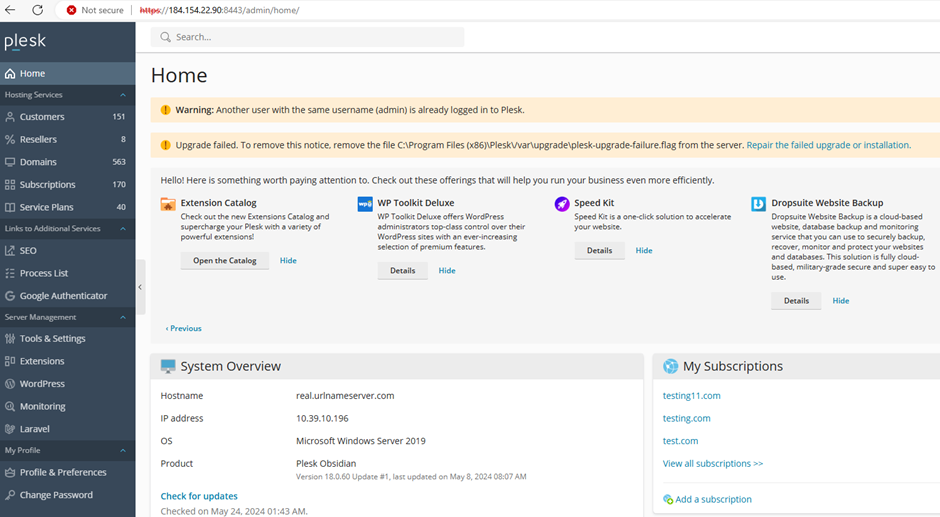Hide the Speed Kit offering
Viewport: 940px width, 517px height.
click(644, 250)
